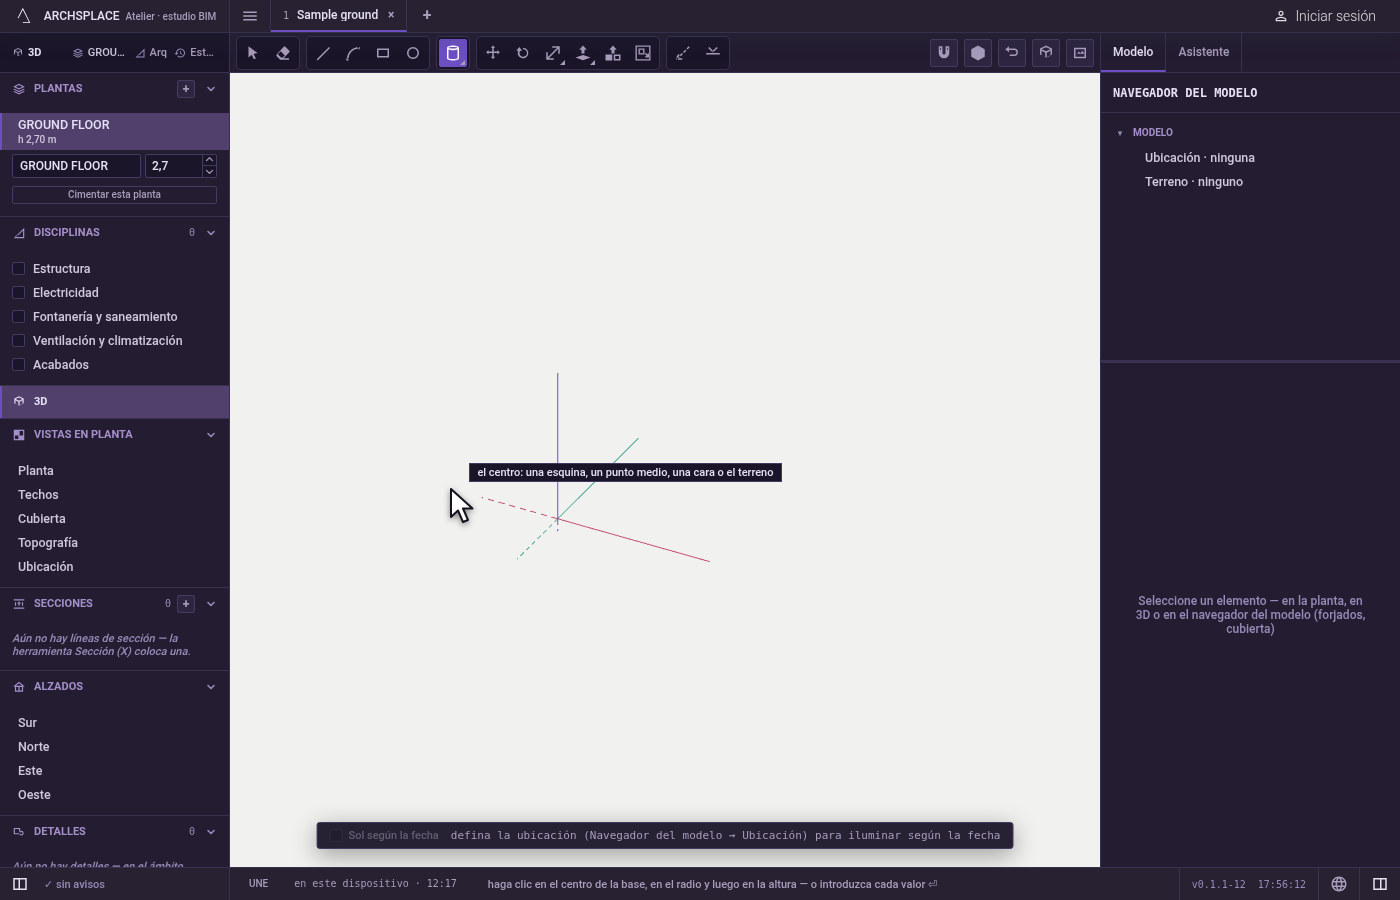Toggle the magnet snap icon

pyautogui.click(x=944, y=53)
